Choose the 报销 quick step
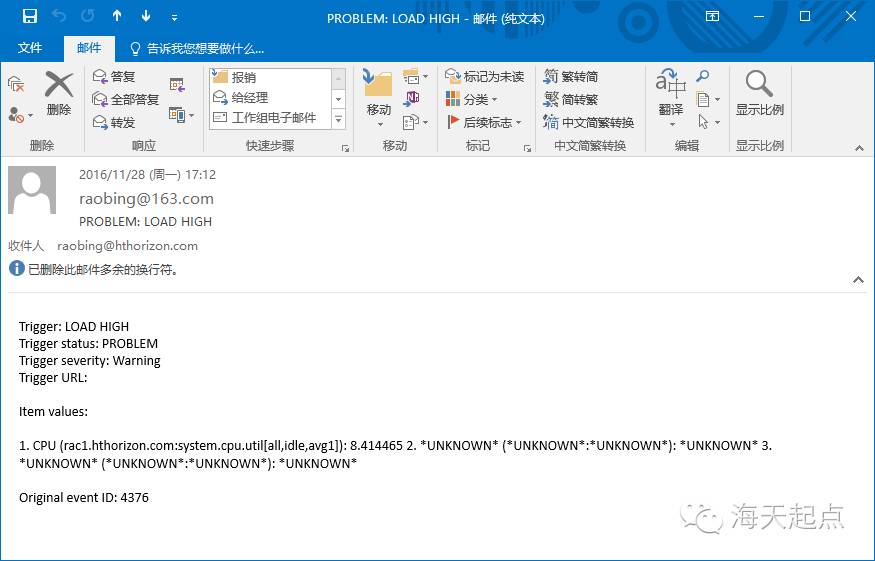 coord(271,77)
